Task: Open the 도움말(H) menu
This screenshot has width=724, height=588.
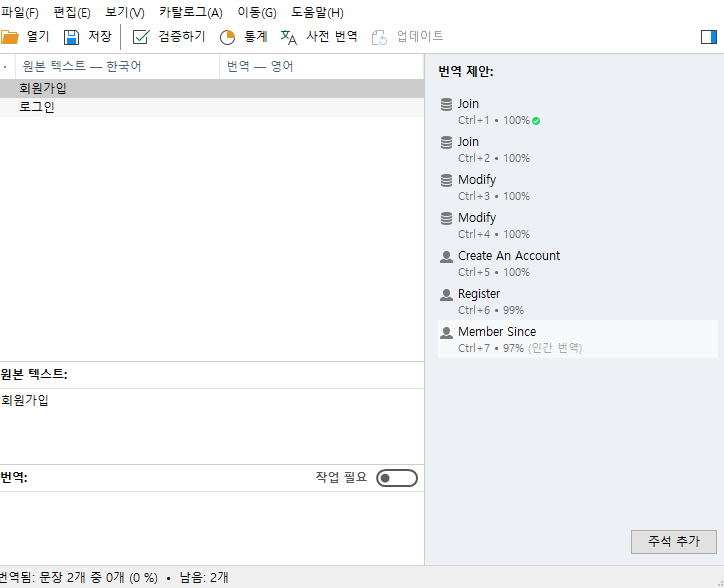Action: coord(317,13)
